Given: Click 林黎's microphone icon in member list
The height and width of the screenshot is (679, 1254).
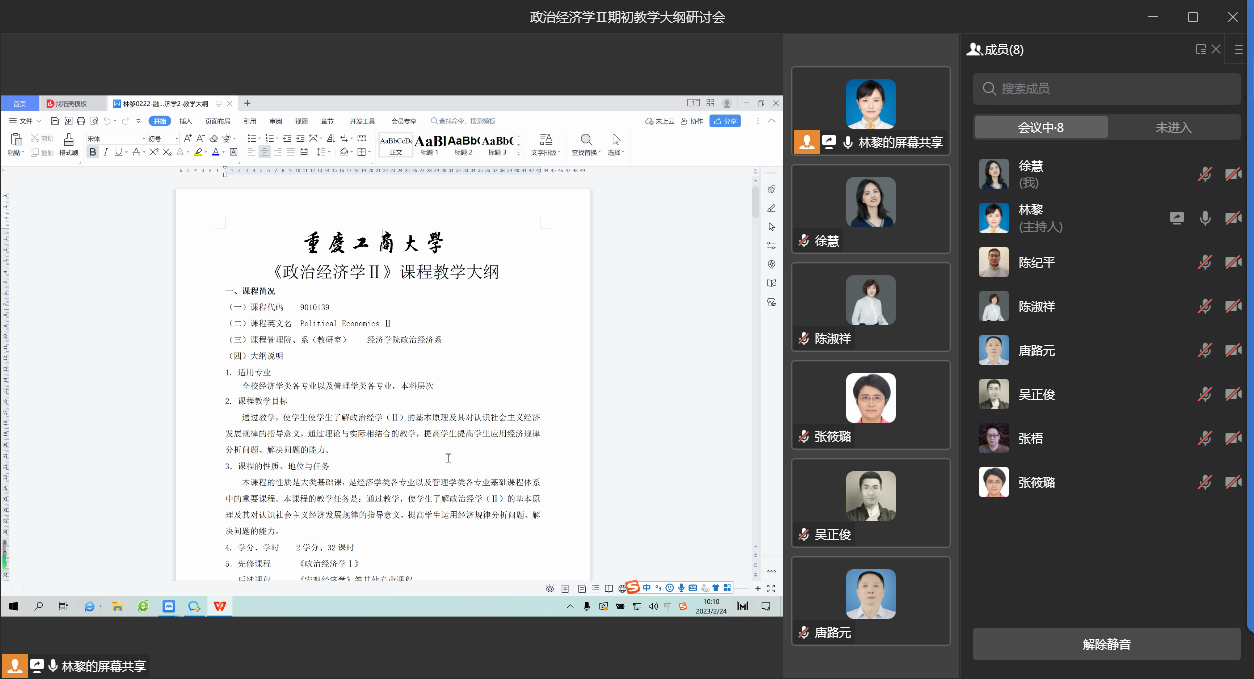Looking at the screenshot, I should [1205, 218].
